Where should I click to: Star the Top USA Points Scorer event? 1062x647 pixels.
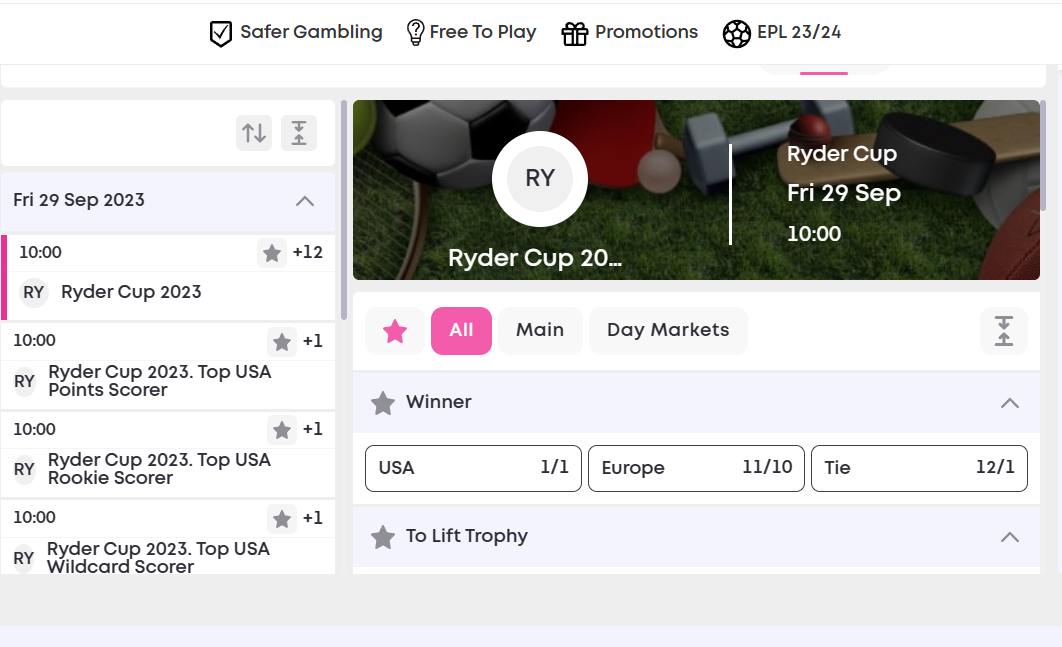(x=282, y=341)
